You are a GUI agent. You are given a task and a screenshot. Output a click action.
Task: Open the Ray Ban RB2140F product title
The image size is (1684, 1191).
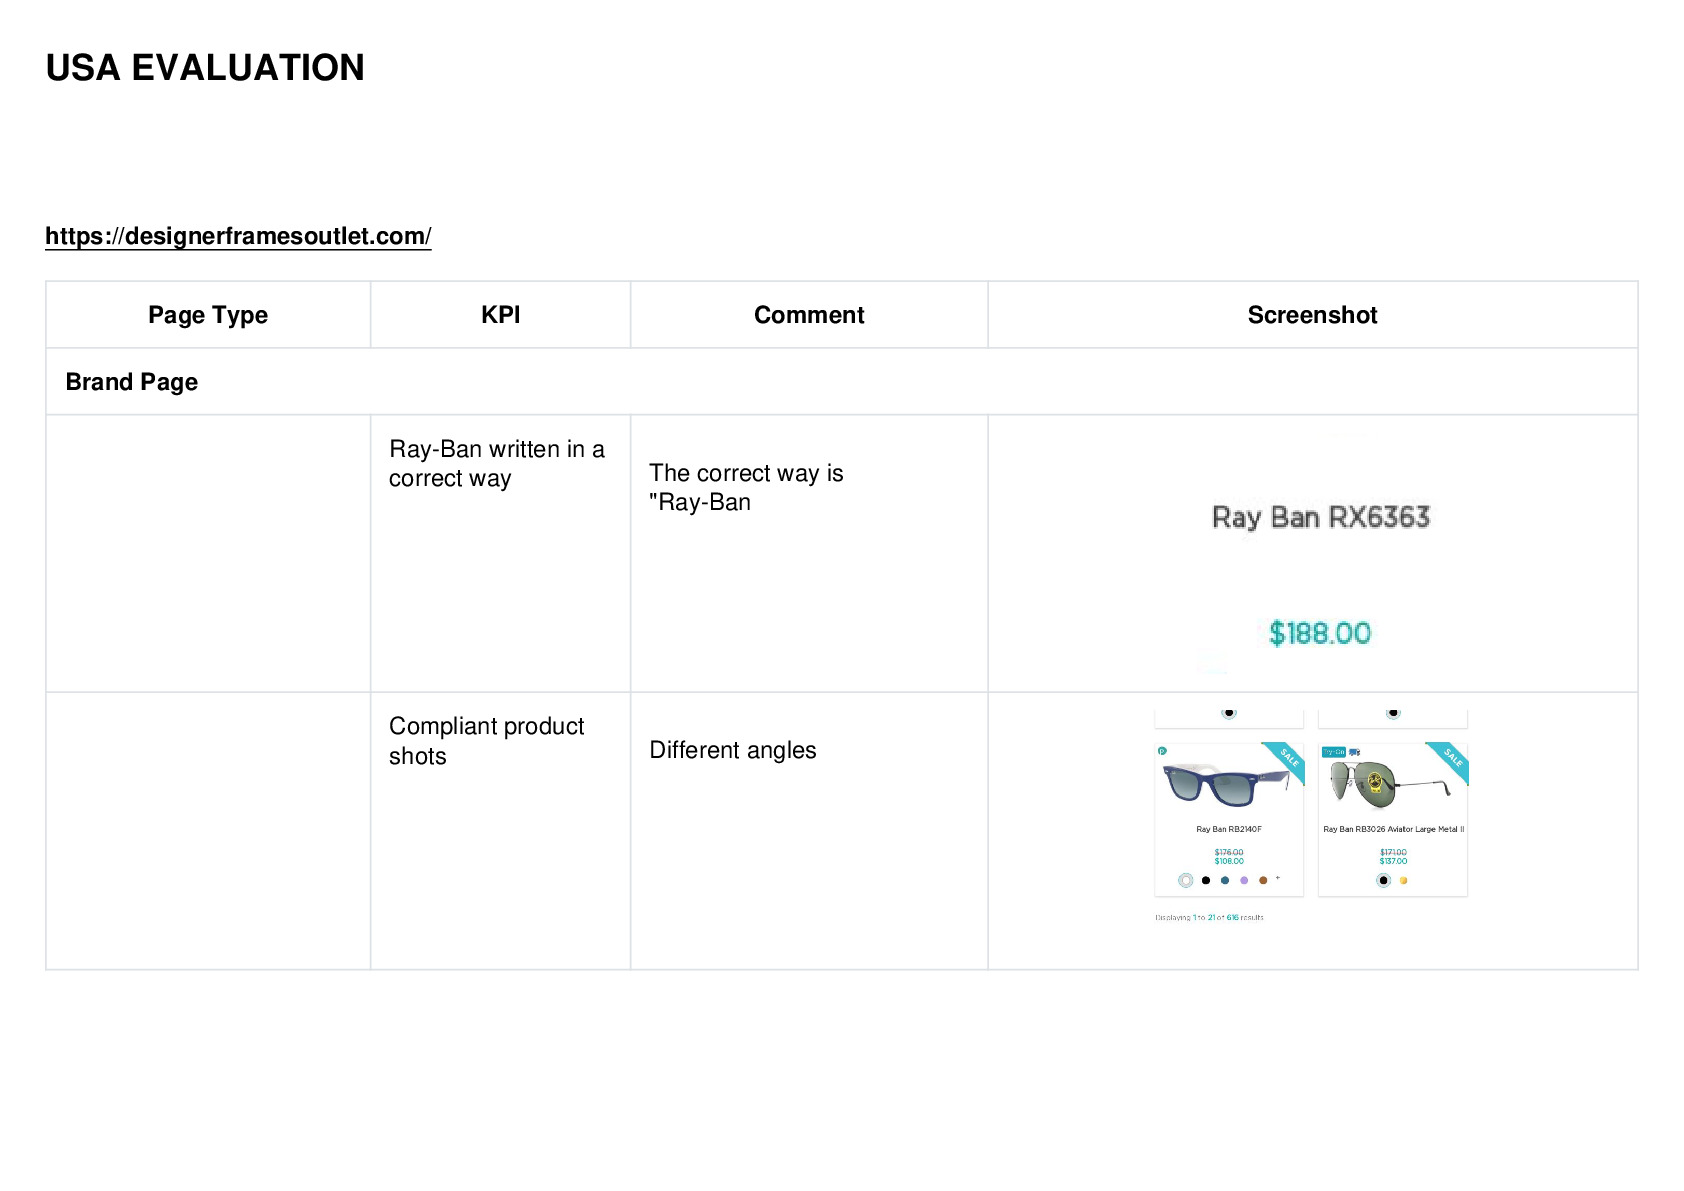[x=1229, y=829]
